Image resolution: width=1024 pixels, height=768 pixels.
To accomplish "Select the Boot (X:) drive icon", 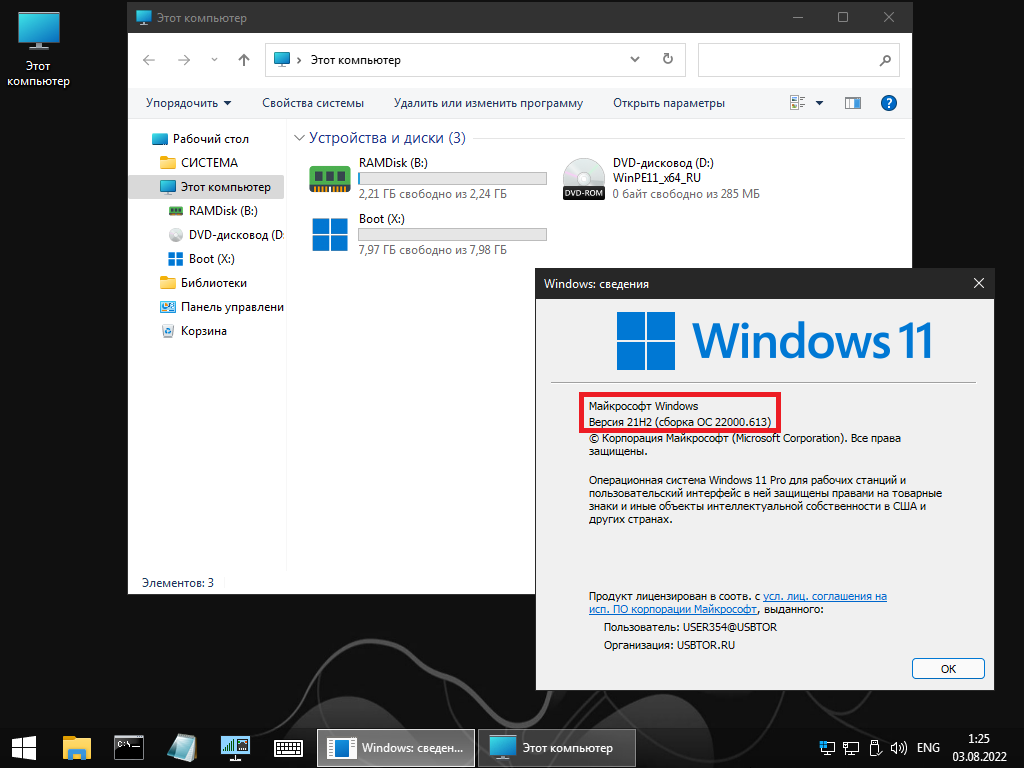I will pyautogui.click(x=330, y=234).
